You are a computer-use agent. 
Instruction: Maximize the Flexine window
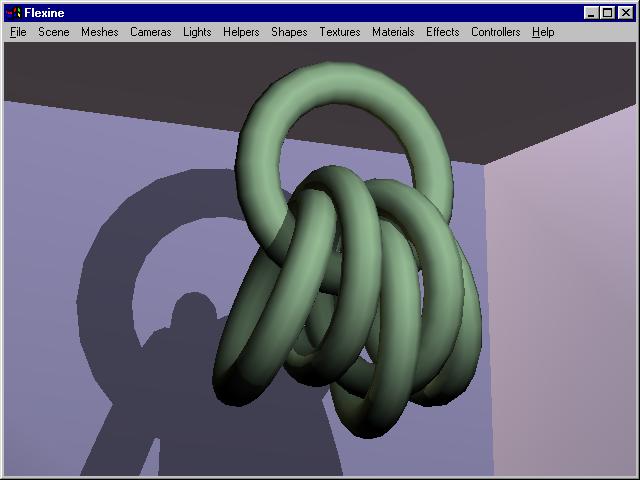607,13
